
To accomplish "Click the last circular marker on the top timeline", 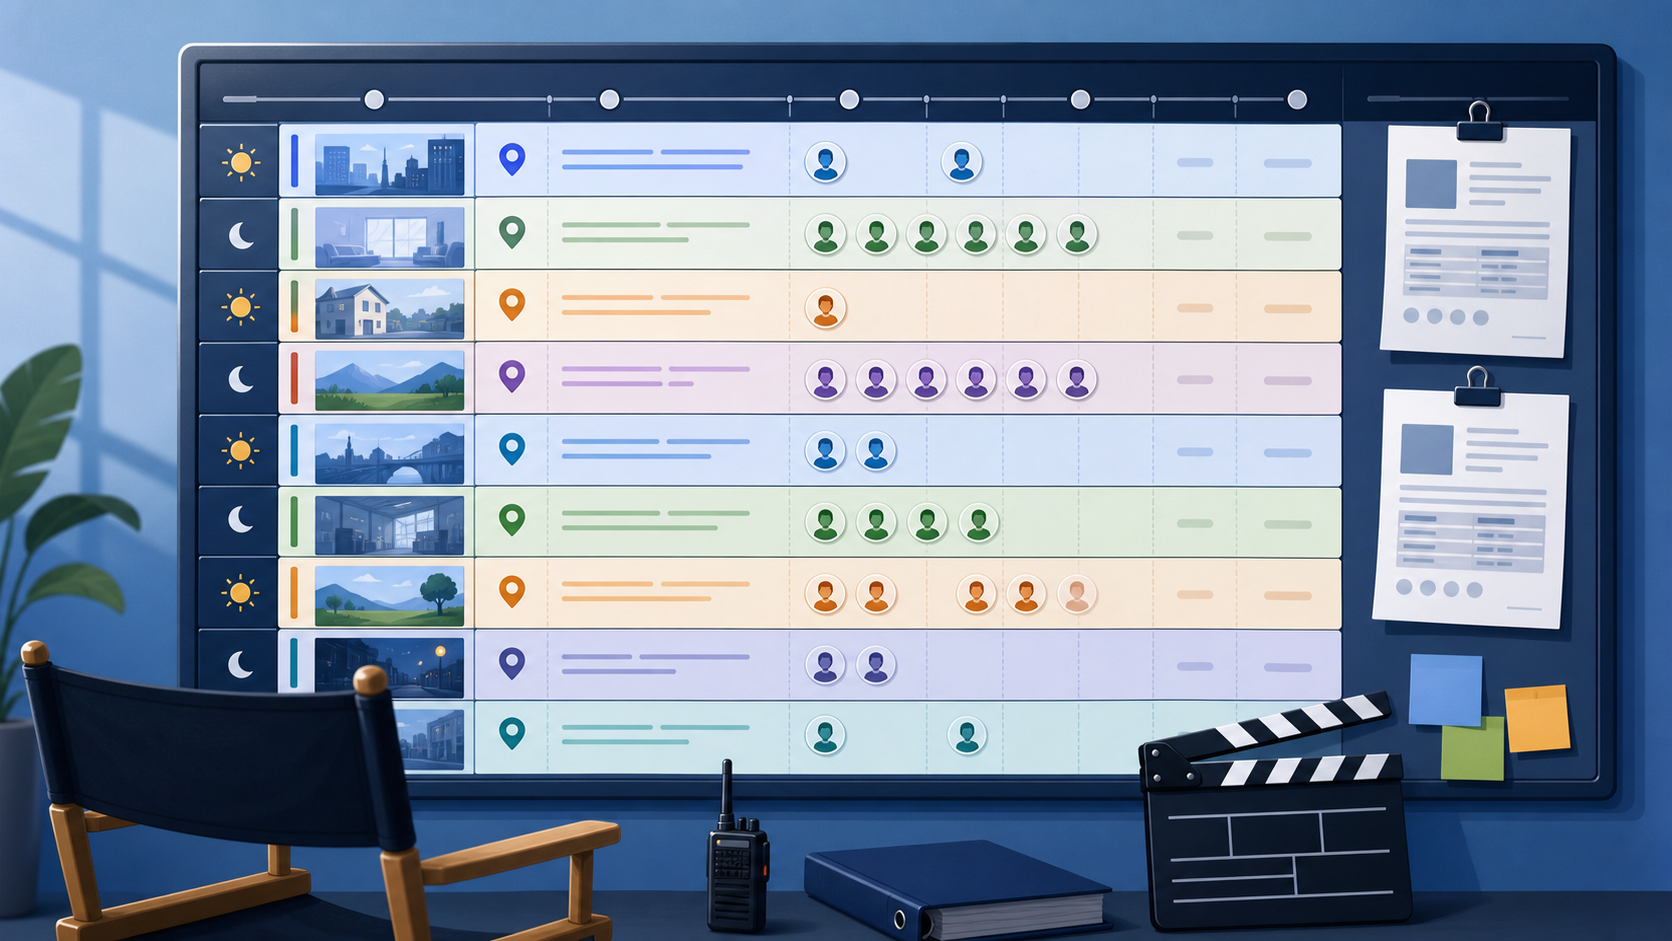I will (x=1297, y=99).
